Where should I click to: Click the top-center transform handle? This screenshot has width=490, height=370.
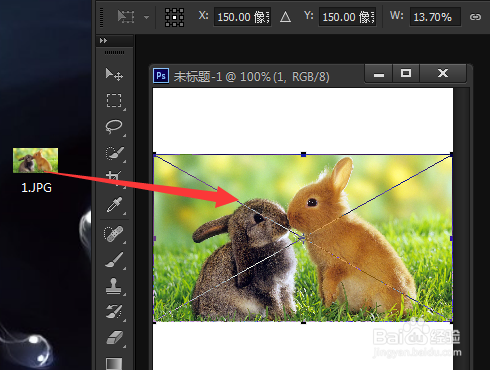(303, 154)
